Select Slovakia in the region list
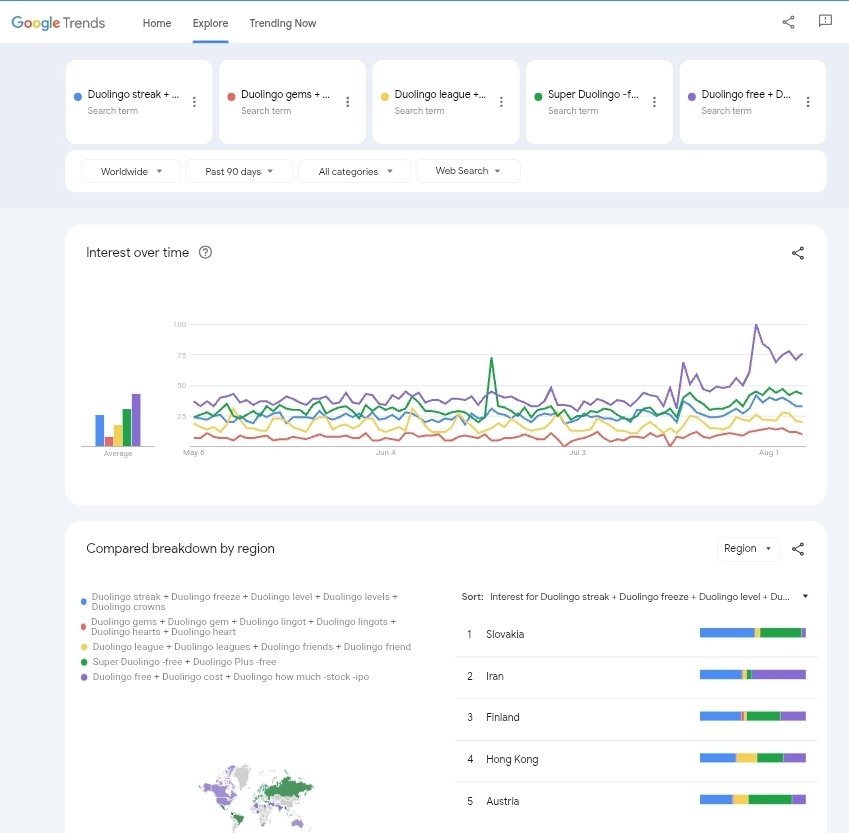 (x=636, y=634)
